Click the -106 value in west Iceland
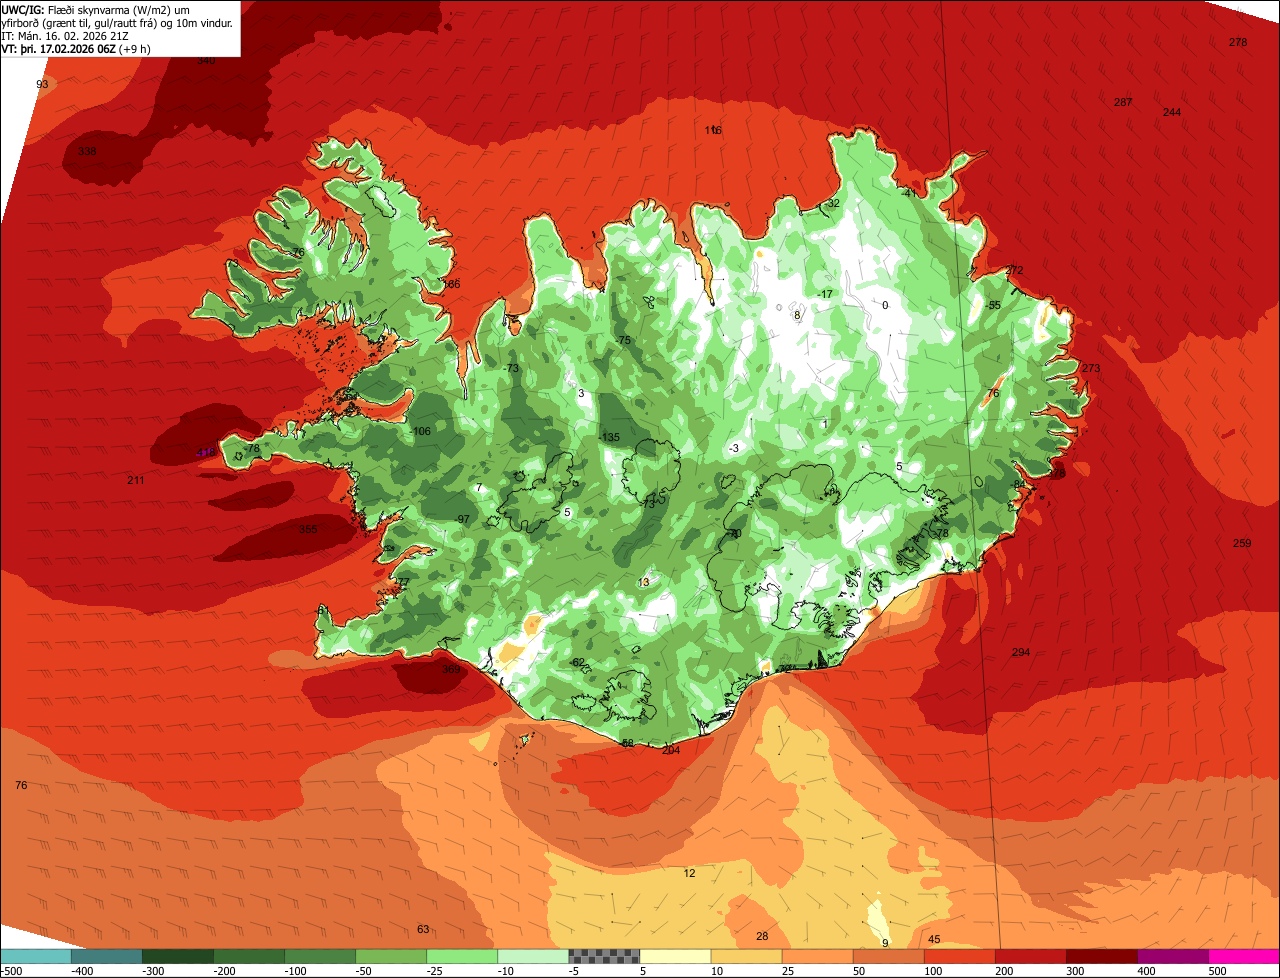1280x978 pixels. point(421,431)
